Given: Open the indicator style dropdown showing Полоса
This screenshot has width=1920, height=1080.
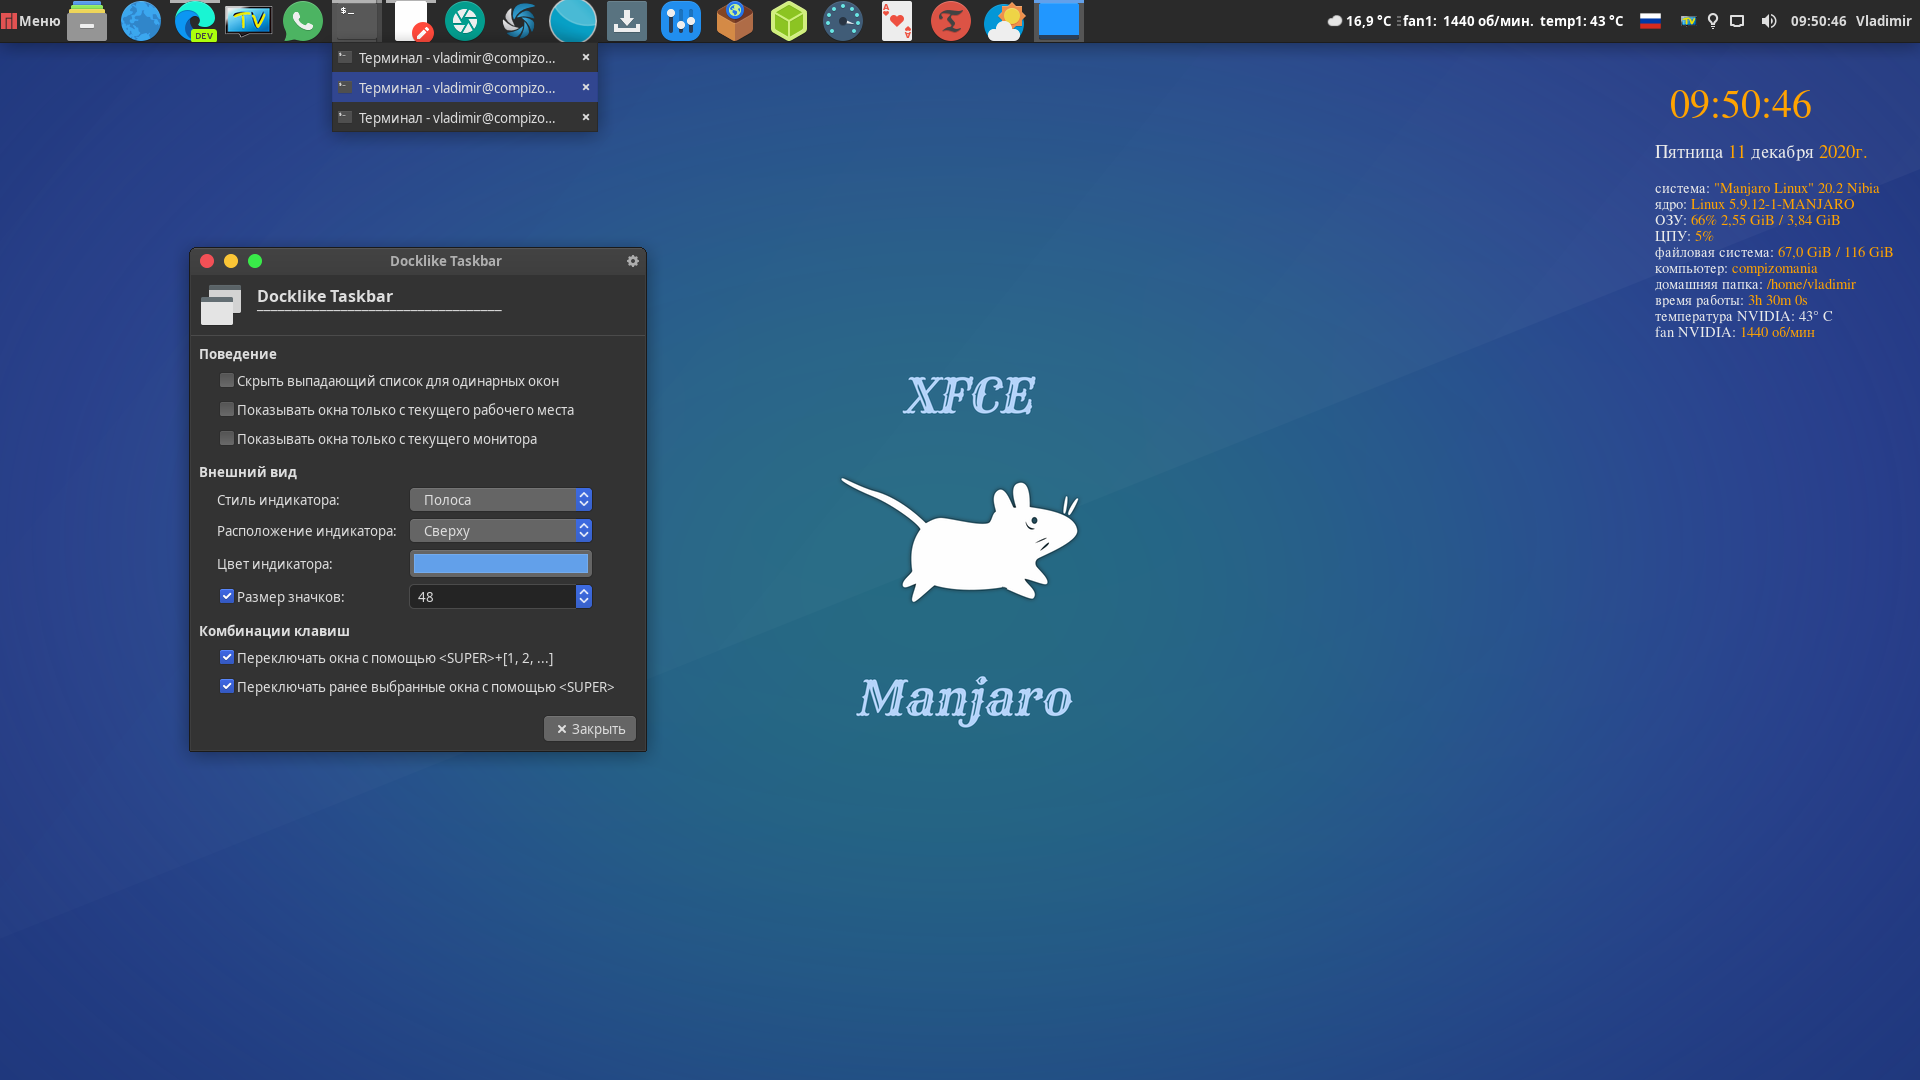Looking at the screenshot, I should [500, 500].
